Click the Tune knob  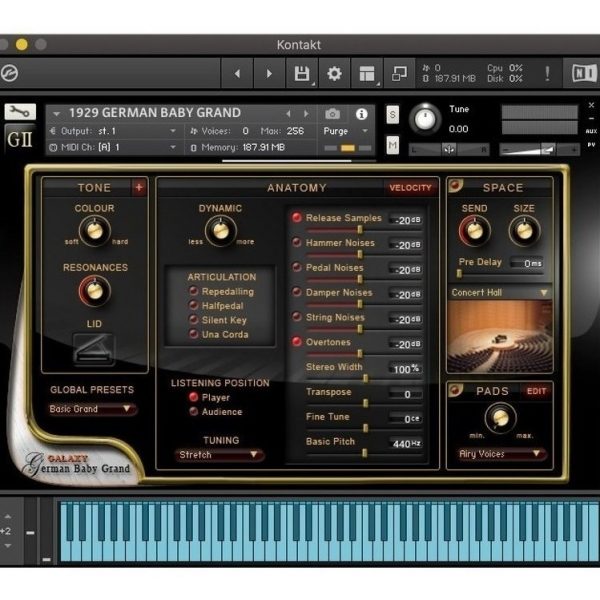point(425,119)
